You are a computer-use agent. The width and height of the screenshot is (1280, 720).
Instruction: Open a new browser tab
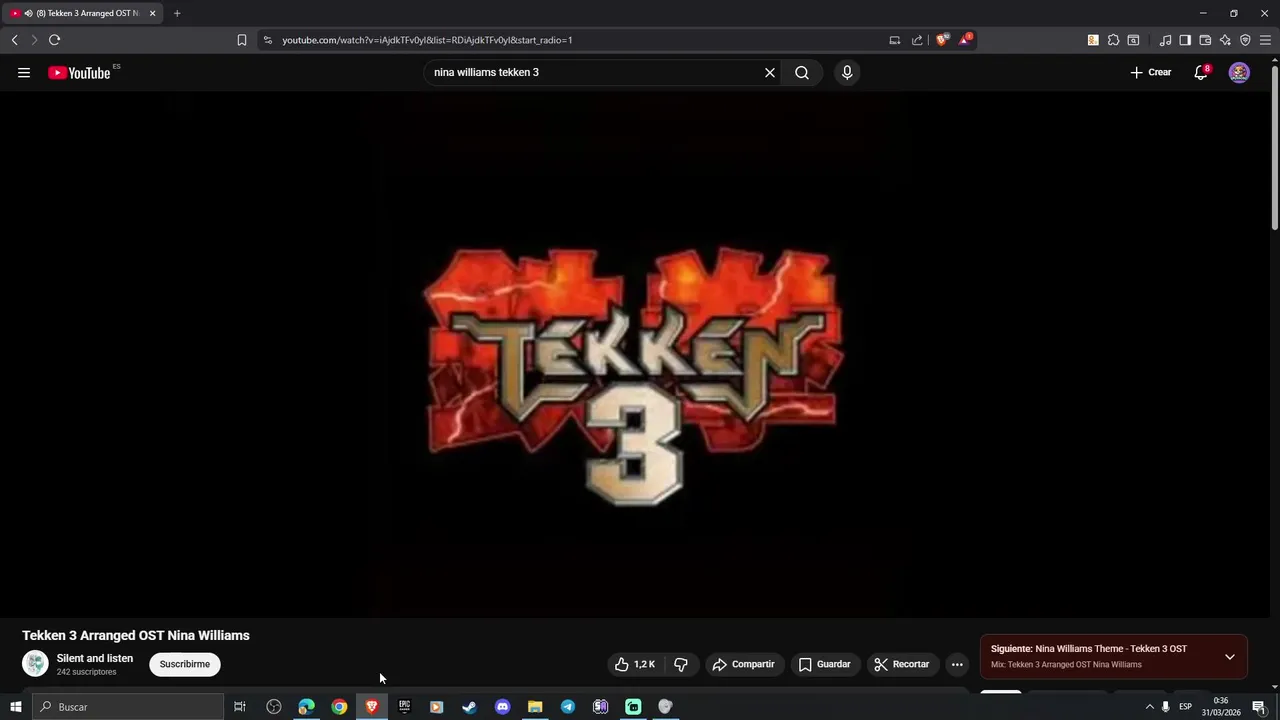tap(177, 13)
